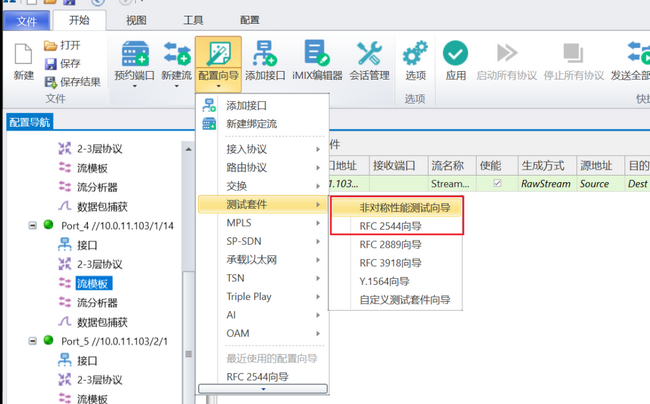Click the 添加向导 add wizard icon
This screenshot has width=650, height=404.
click(264, 54)
